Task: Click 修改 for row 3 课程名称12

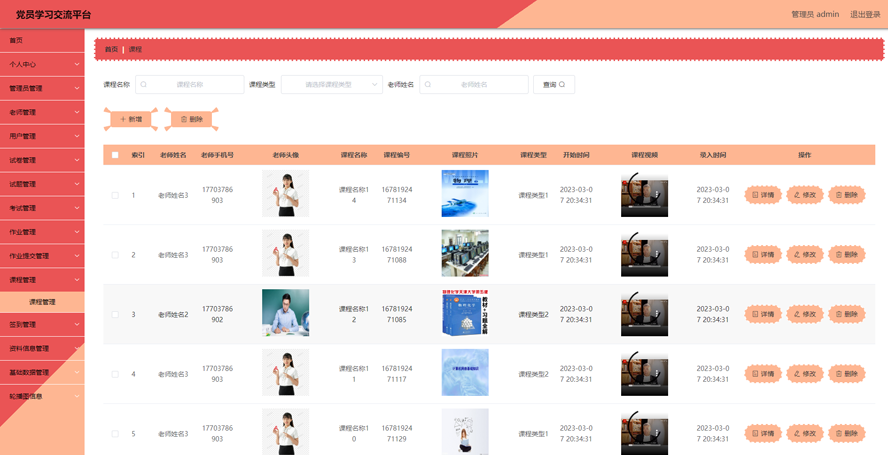Action: point(805,314)
